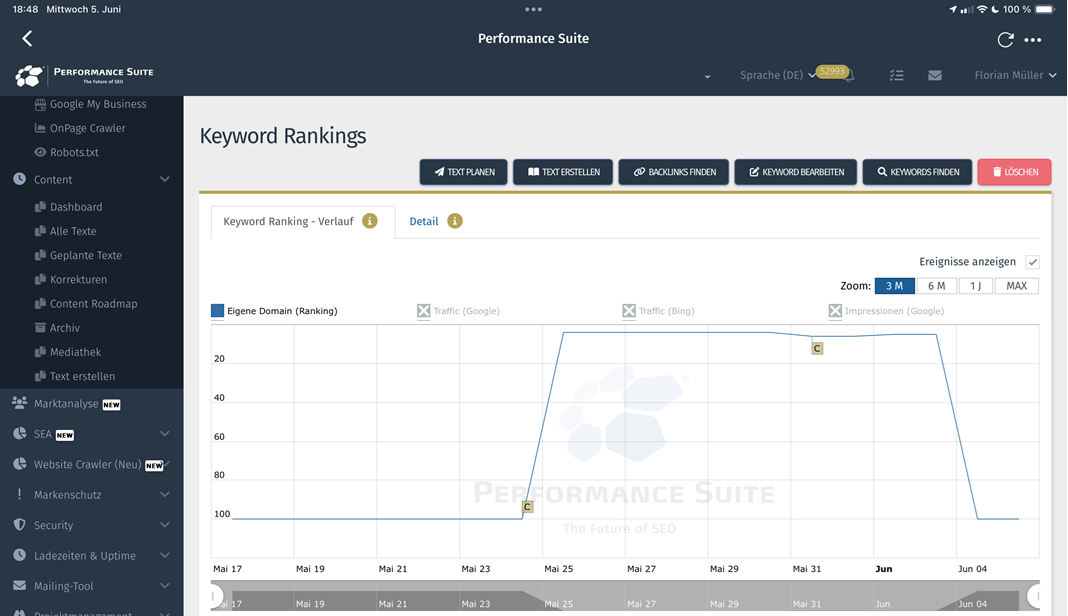
Task: Set chart zoom to 6 M
Action: coord(937,286)
